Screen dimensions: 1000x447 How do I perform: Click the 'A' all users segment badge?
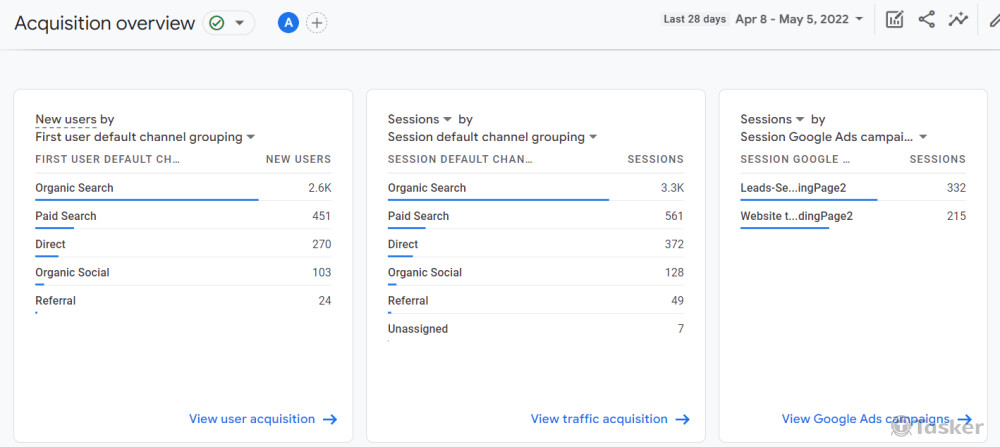(288, 22)
